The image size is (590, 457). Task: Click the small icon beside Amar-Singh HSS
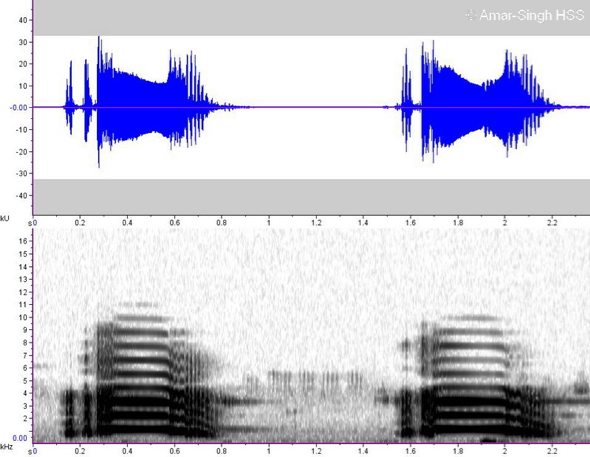click(x=470, y=15)
